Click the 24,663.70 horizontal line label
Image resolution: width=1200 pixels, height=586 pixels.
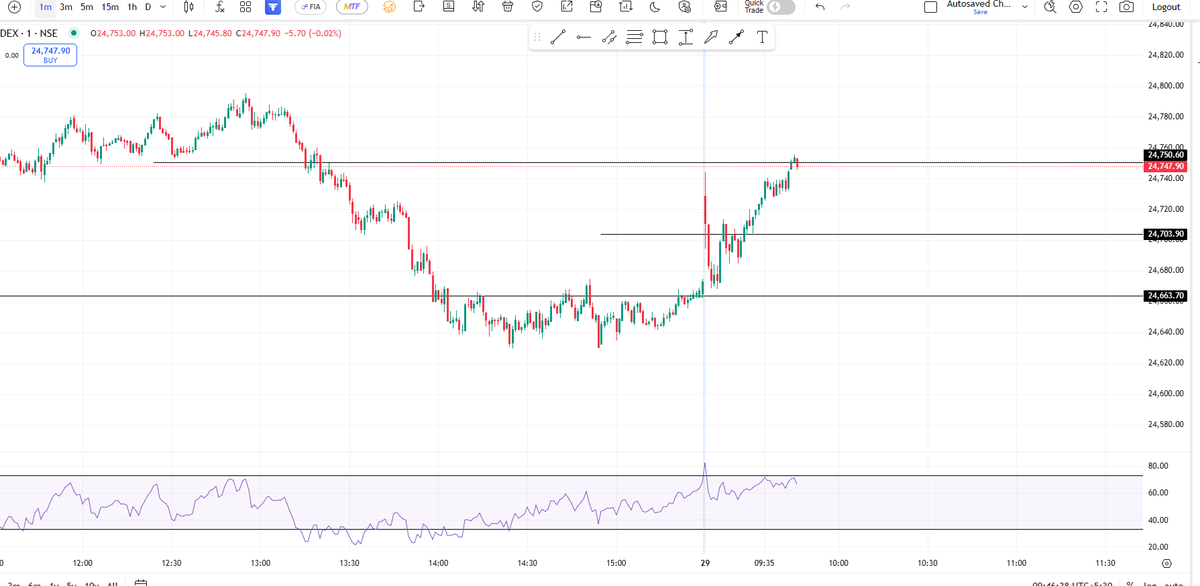tap(1166, 296)
